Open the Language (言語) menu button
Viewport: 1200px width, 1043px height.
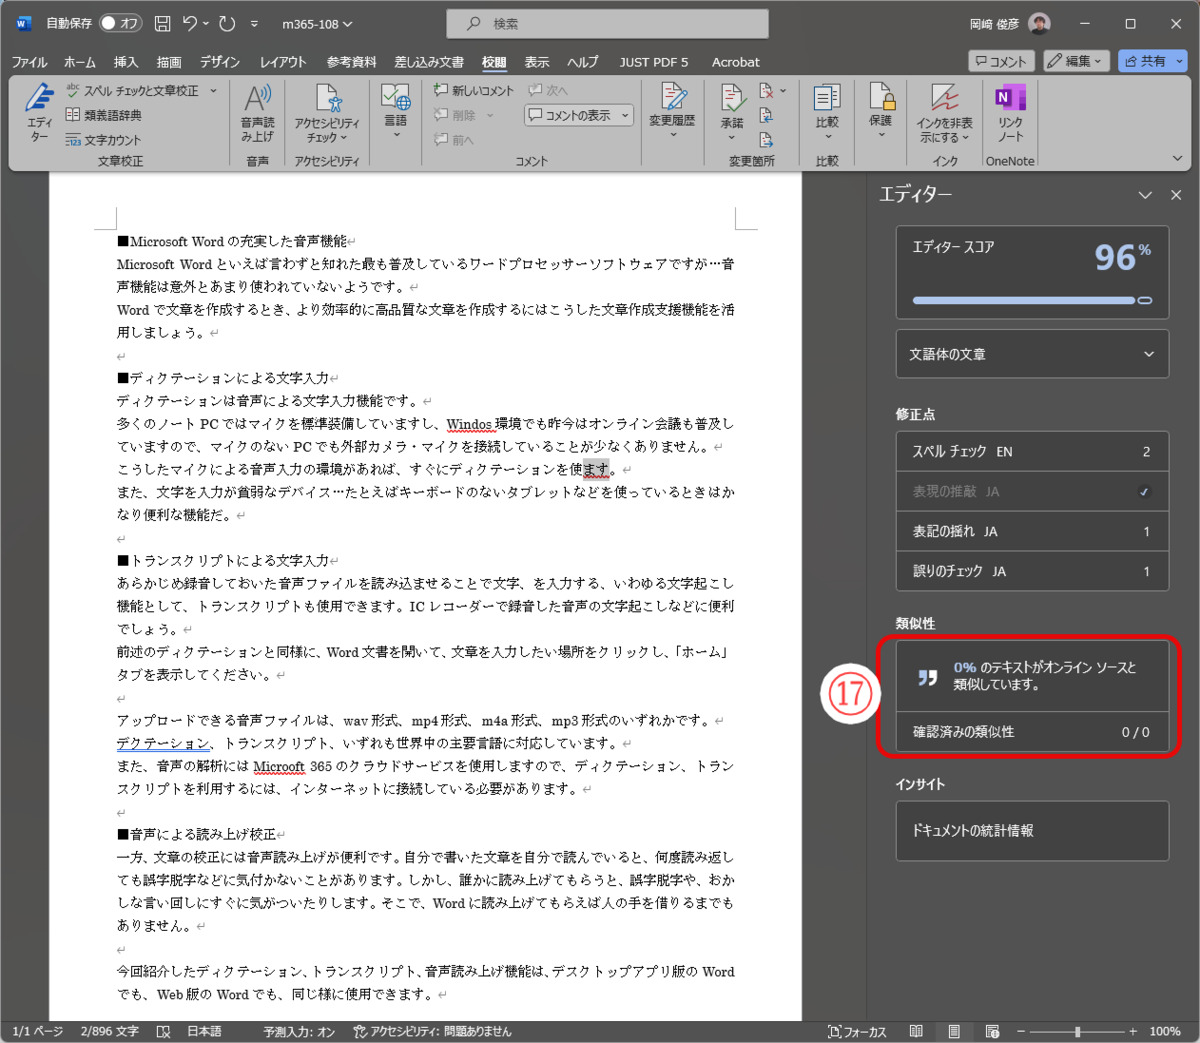pyautogui.click(x=396, y=111)
